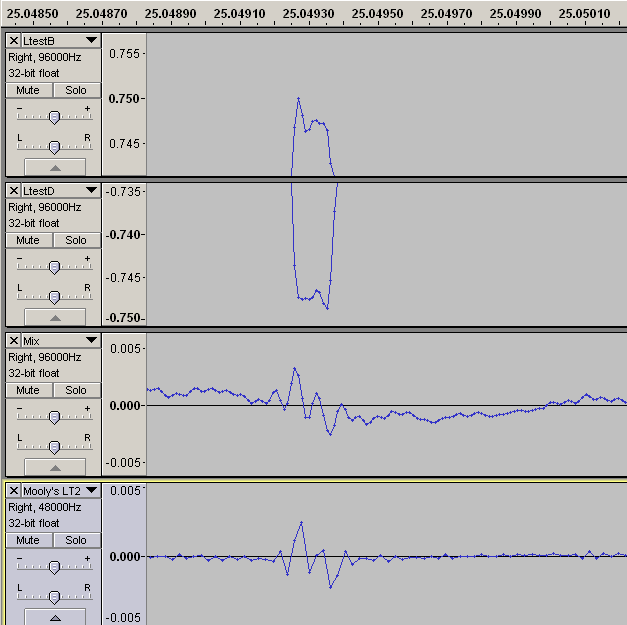The image size is (627, 625).
Task: Mute the LtestB track
Action: [29, 90]
